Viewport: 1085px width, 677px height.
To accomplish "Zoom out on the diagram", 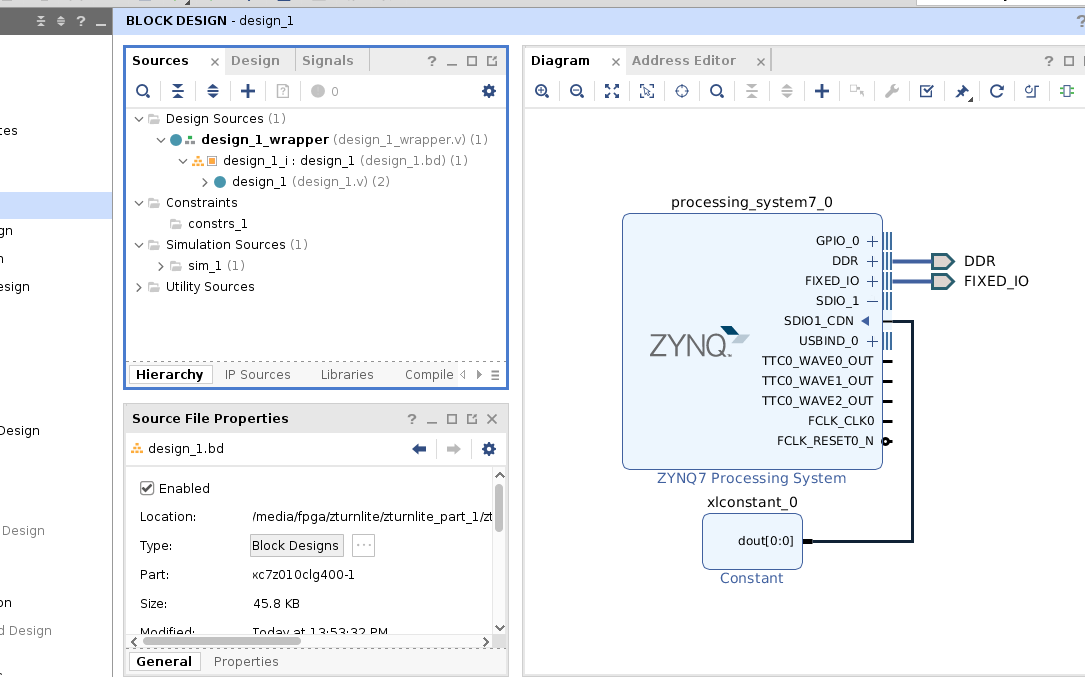I will click(x=576, y=91).
